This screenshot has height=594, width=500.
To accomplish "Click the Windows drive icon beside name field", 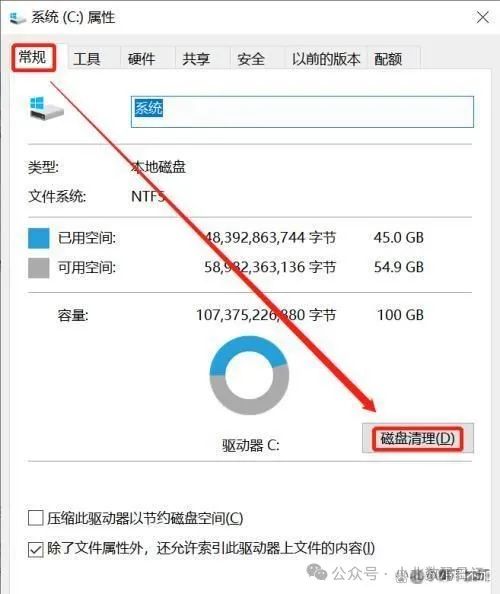I will pyautogui.click(x=46, y=109).
